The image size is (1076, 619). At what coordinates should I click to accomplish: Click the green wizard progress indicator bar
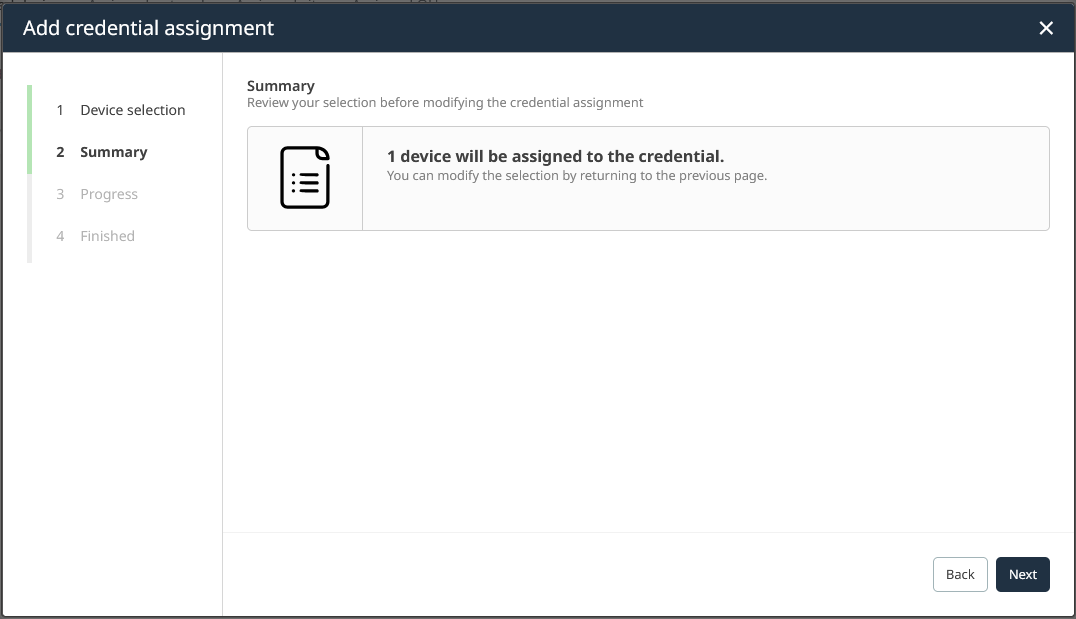point(30,130)
